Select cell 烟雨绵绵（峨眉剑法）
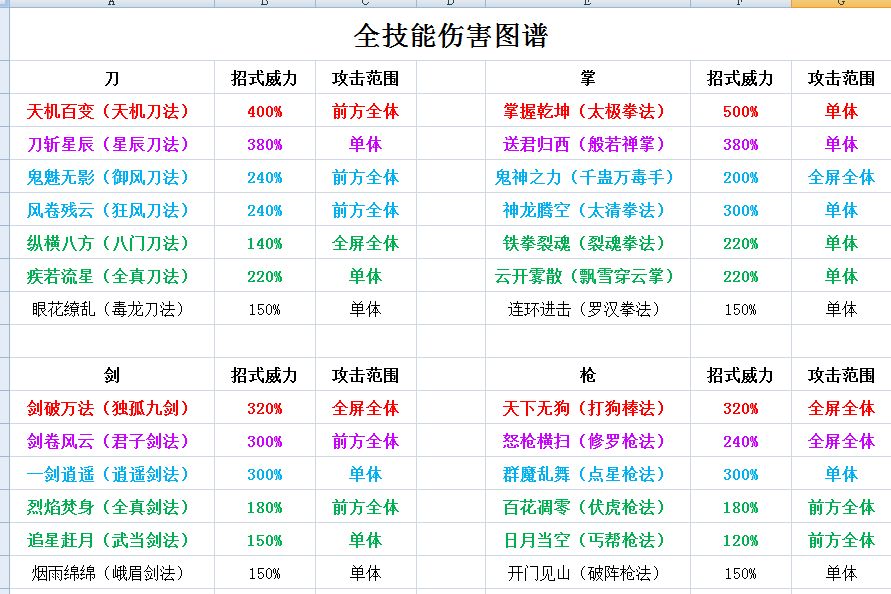Image resolution: width=891 pixels, height=594 pixels. point(112,572)
